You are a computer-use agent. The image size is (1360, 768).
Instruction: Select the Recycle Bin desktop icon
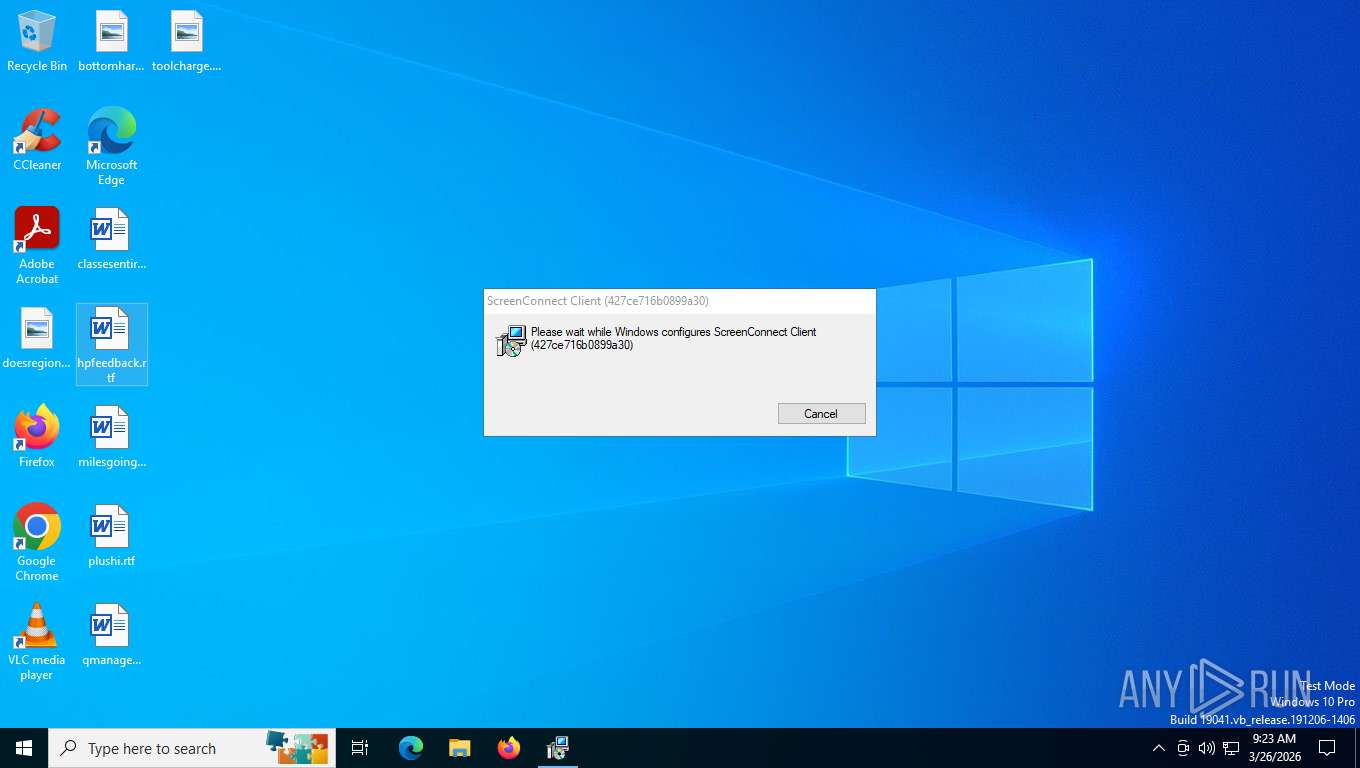37,42
